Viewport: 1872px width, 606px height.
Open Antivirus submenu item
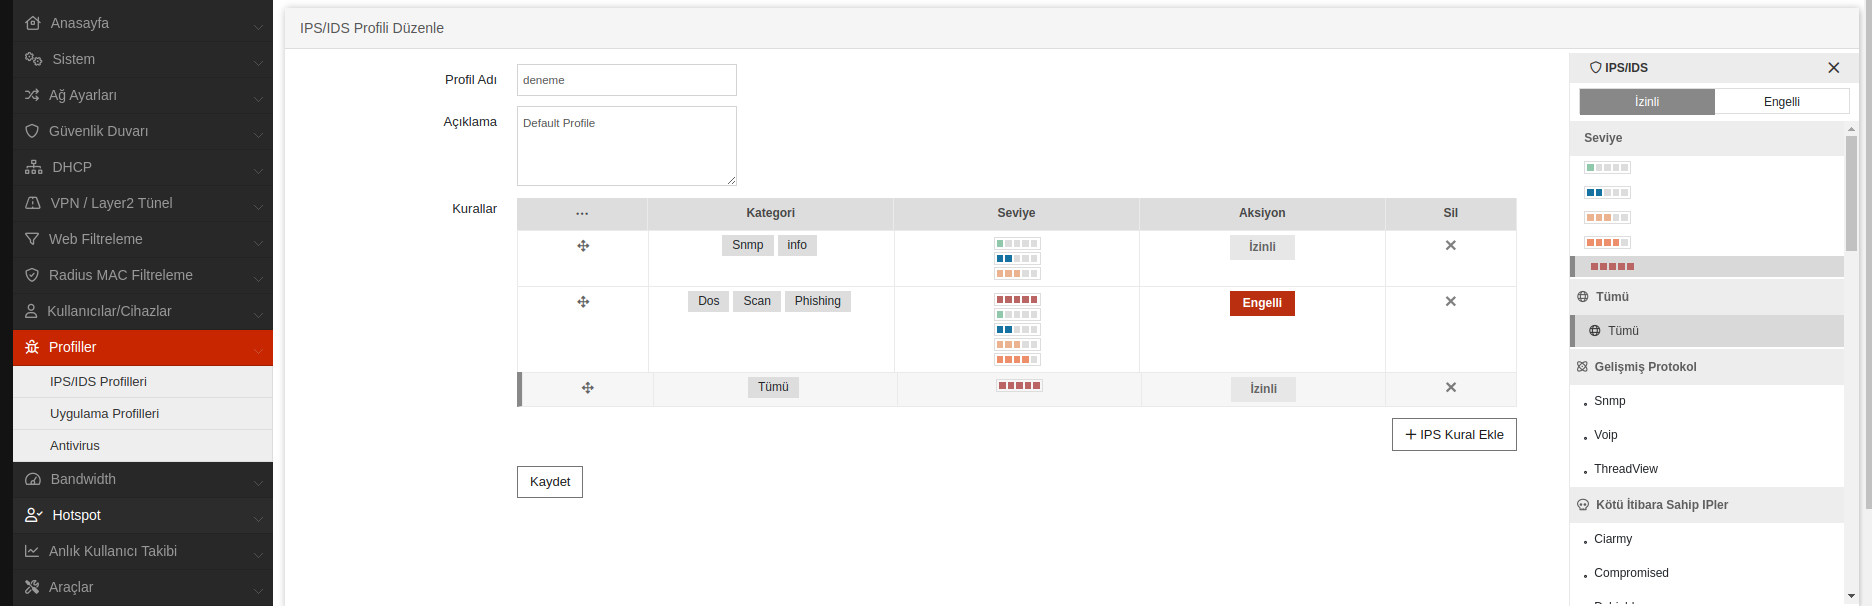pyautogui.click(x=143, y=446)
